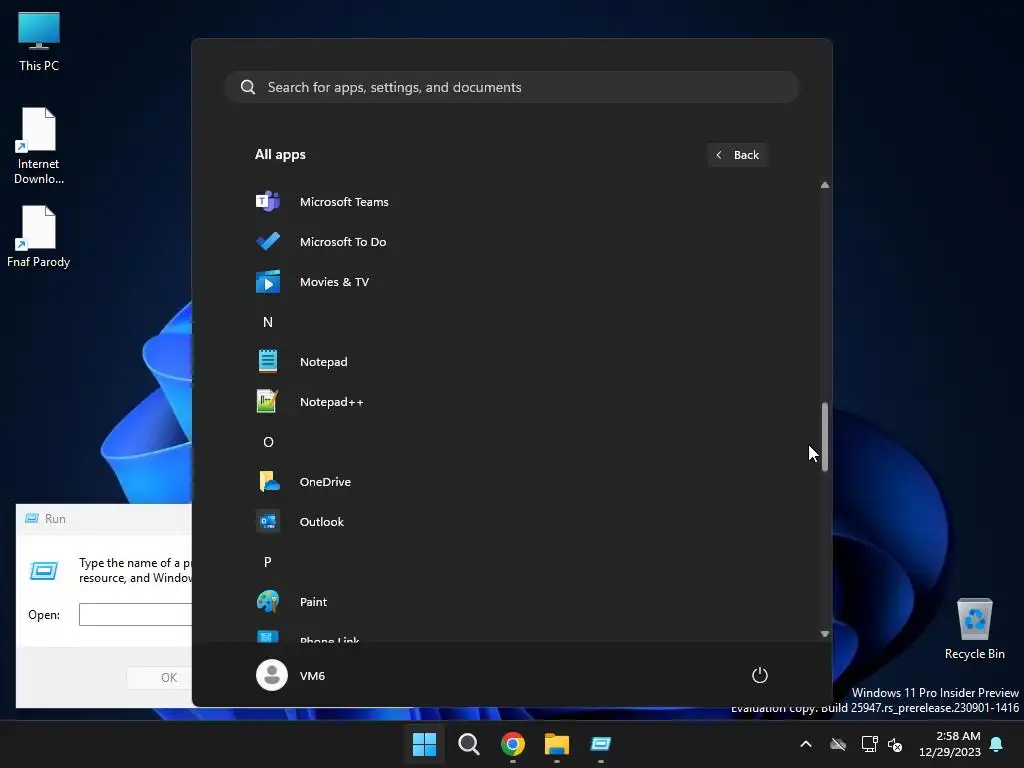Open Microsoft Teams app icon
1024x768 pixels.
tap(268, 202)
